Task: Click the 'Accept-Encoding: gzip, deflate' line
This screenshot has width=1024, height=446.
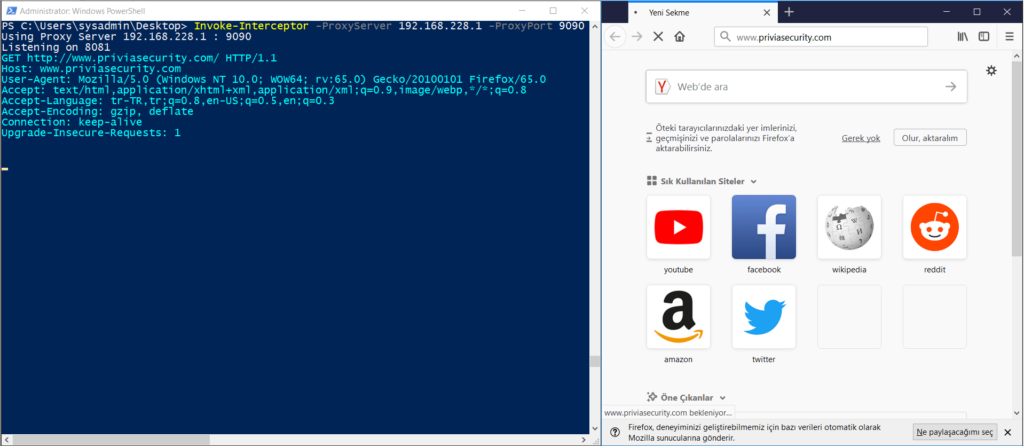Action: (x=97, y=112)
